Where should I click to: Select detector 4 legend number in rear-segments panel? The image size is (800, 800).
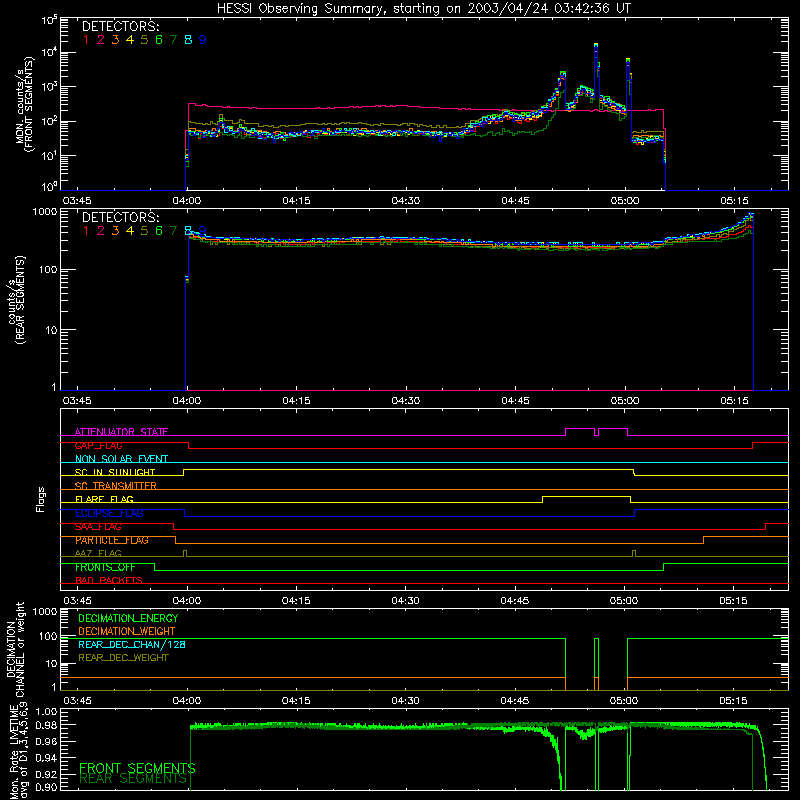(130, 231)
